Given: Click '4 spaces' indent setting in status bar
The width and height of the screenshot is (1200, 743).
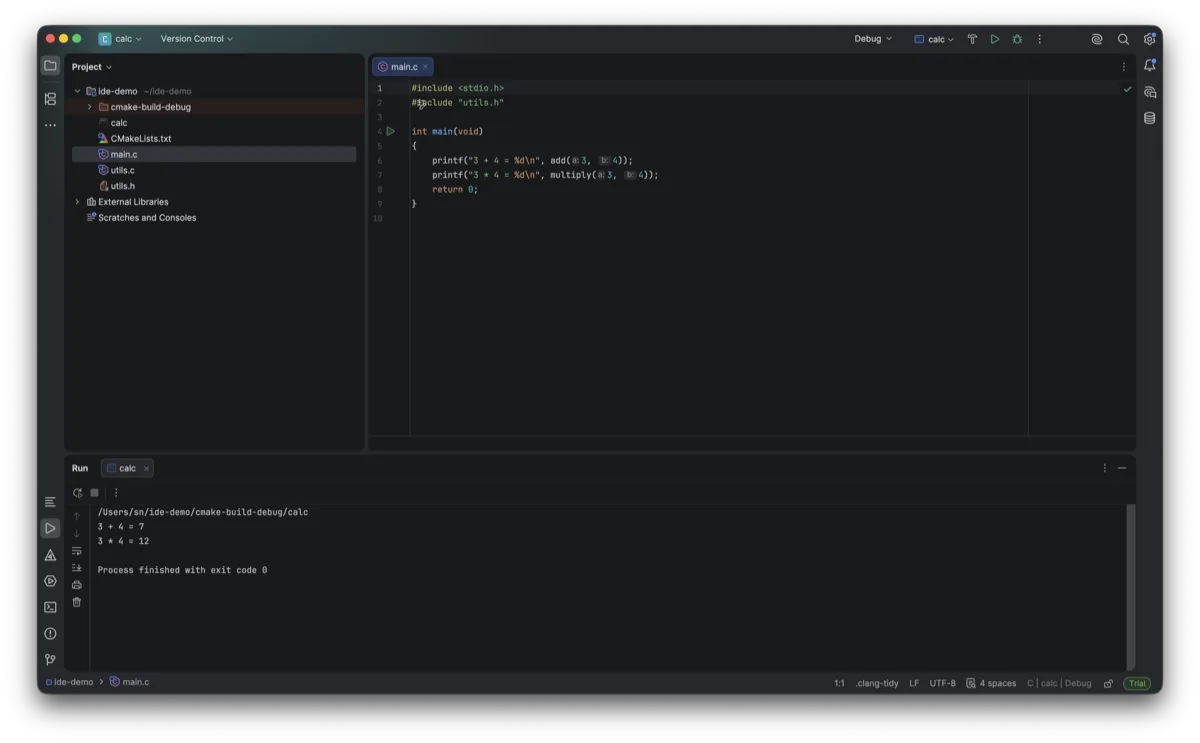Looking at the screenshot, I should pos(991,684).
